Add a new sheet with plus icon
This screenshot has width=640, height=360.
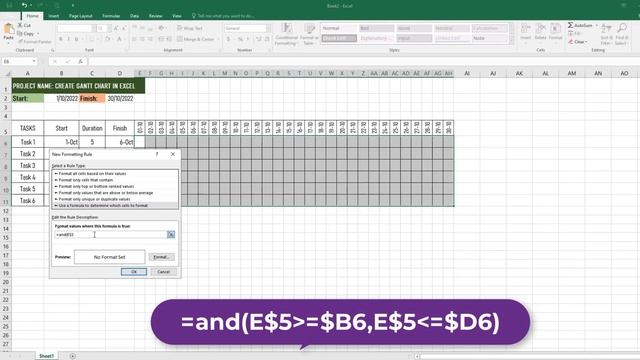coord(72,356)
